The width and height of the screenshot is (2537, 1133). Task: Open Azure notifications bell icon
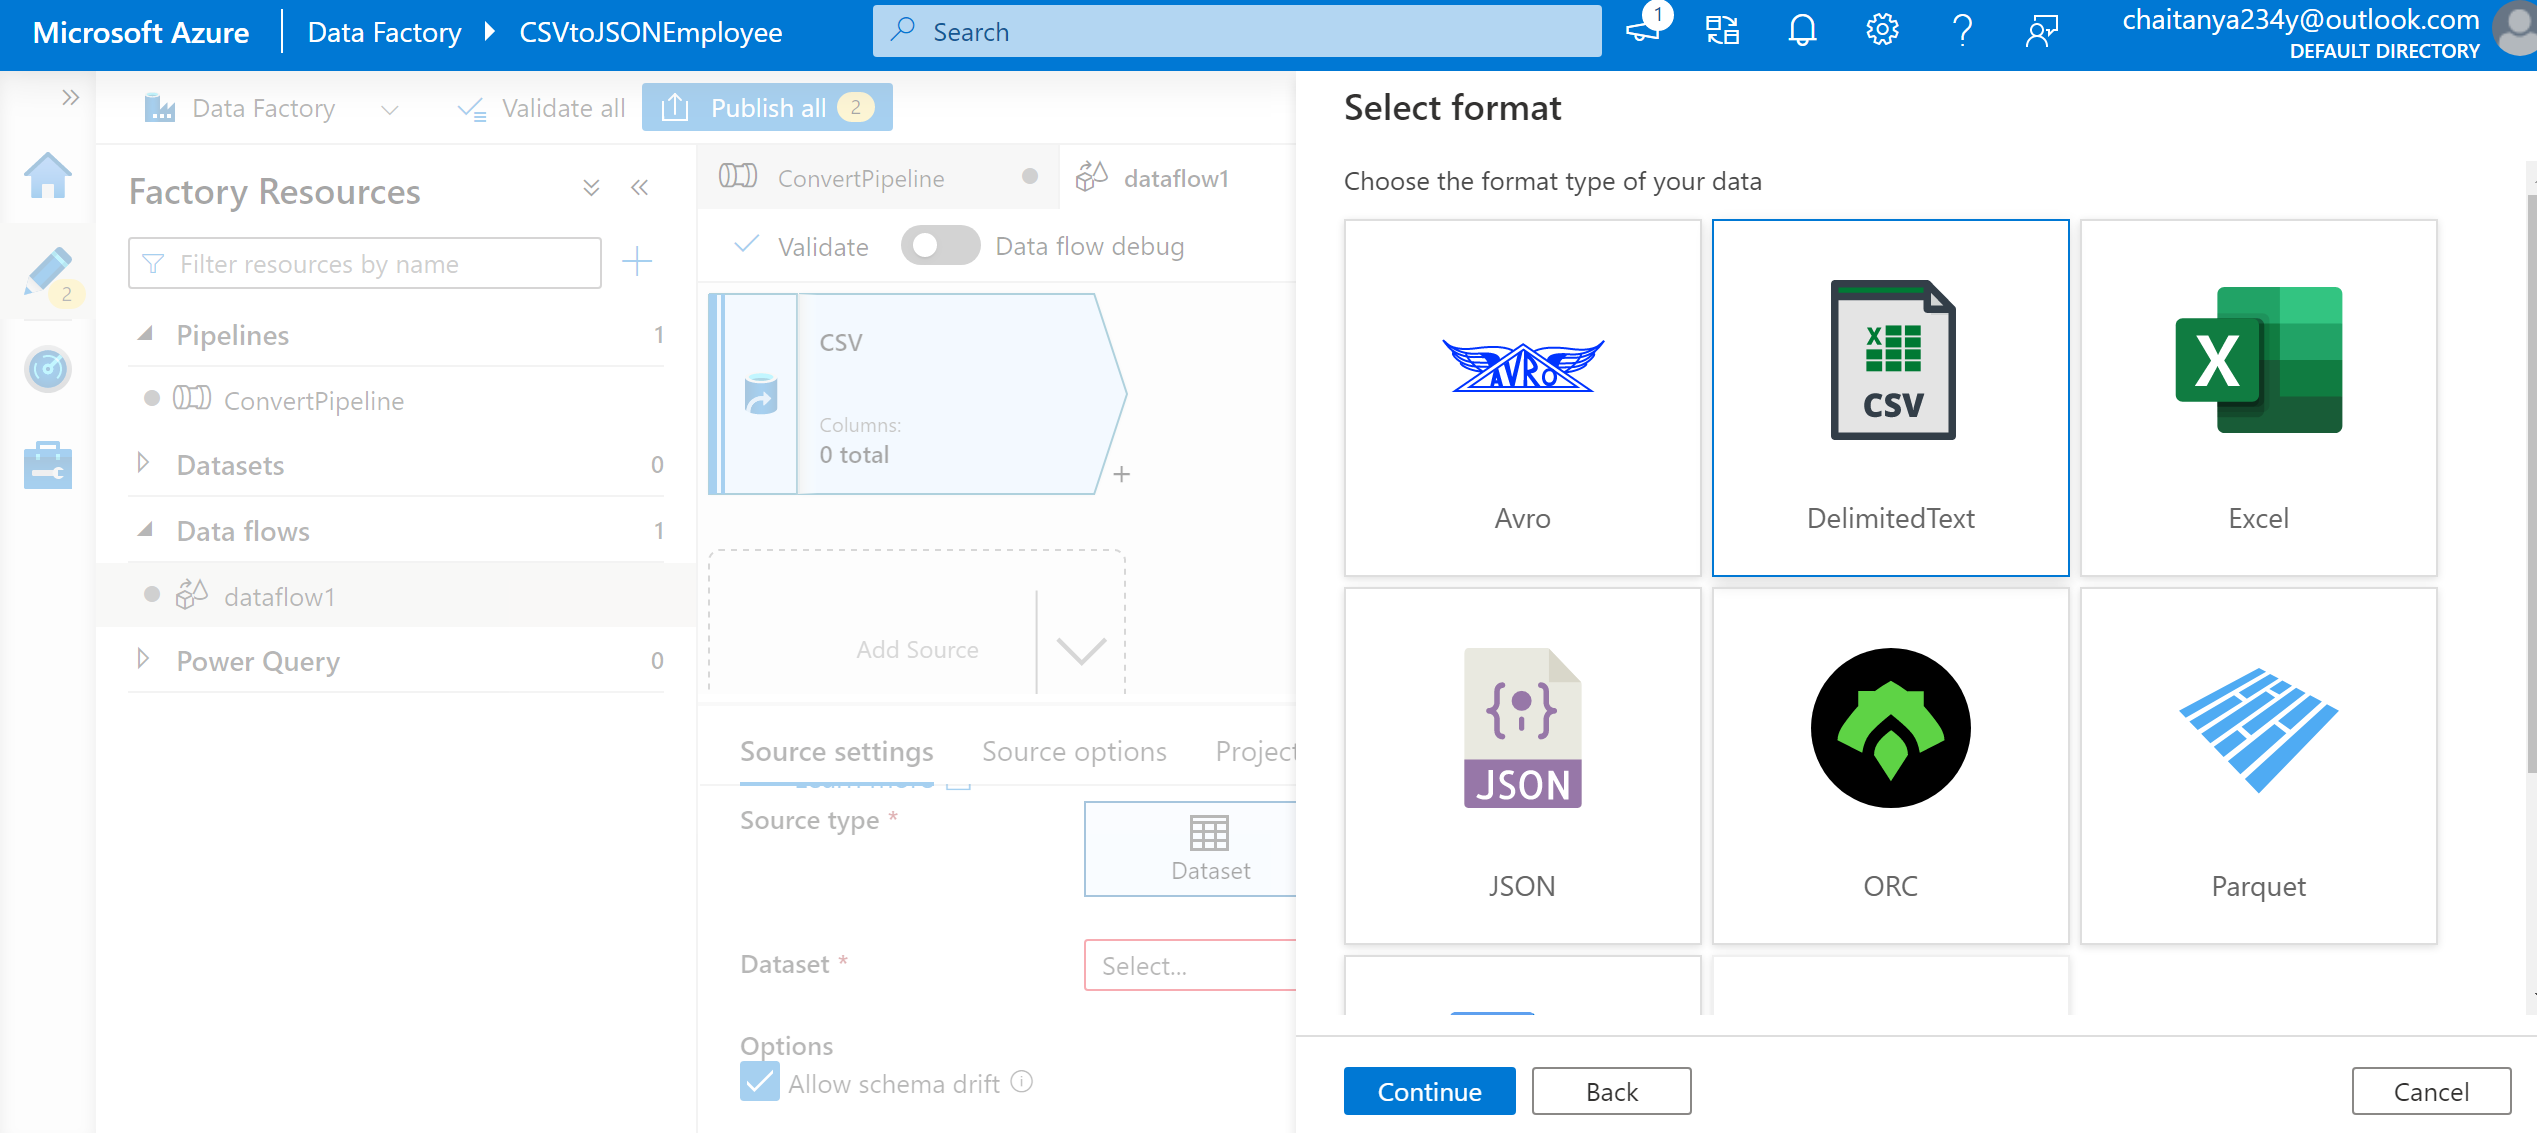point(1801,30)
